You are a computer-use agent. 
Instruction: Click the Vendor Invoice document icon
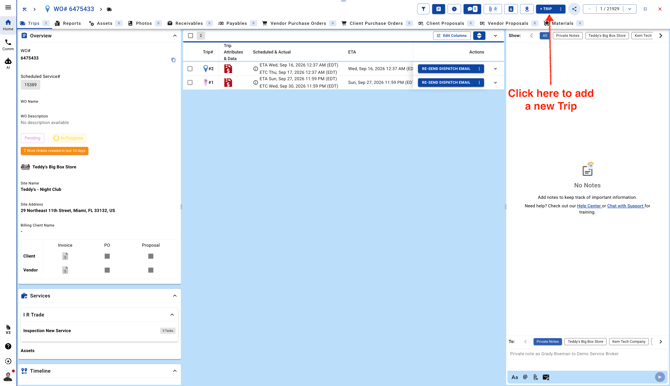(x=65, y=270)
